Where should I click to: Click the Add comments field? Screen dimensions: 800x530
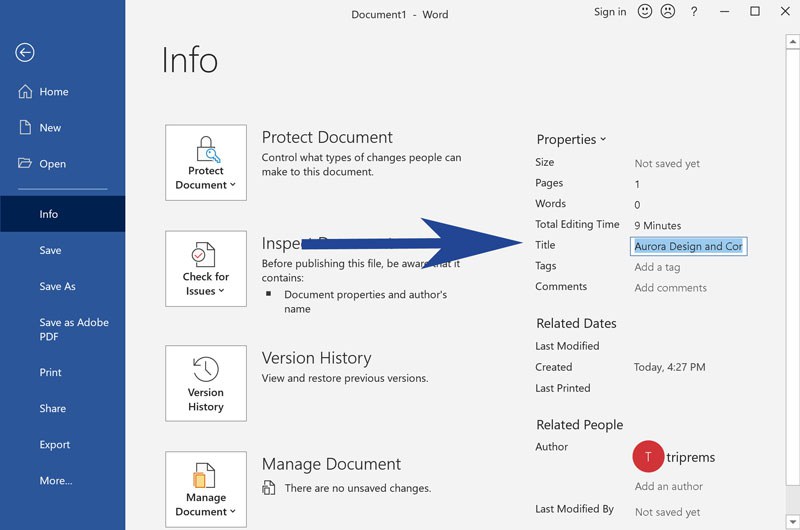(x=670, y=288)
